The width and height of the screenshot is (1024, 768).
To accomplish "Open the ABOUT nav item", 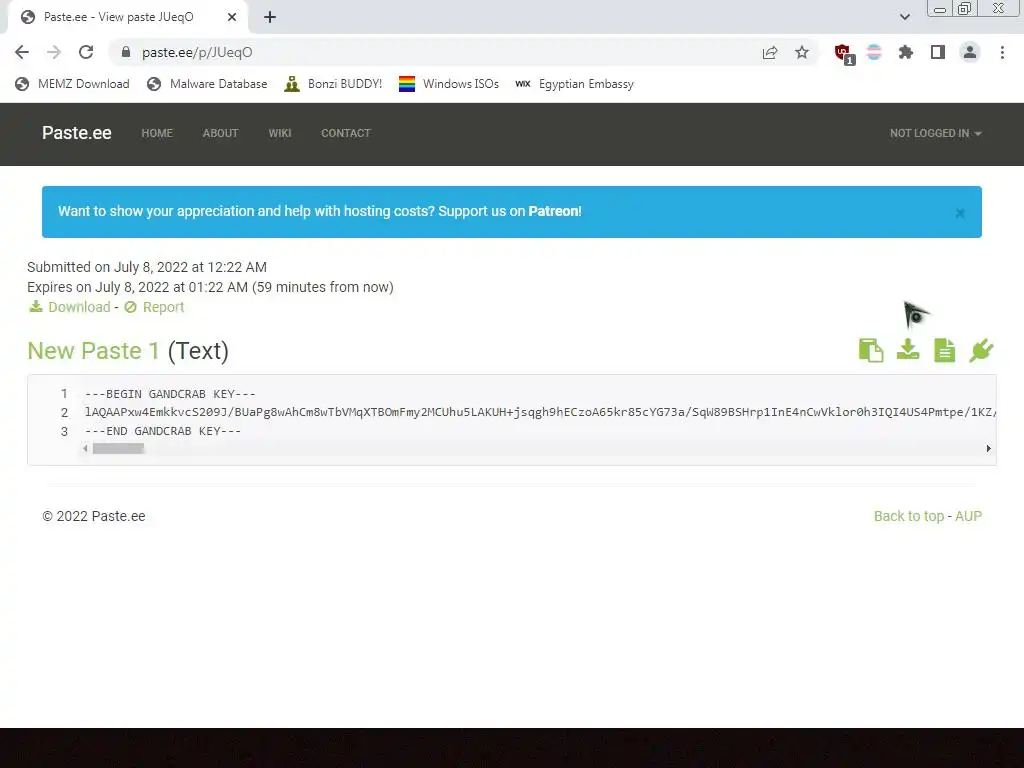I will point(220,133).
